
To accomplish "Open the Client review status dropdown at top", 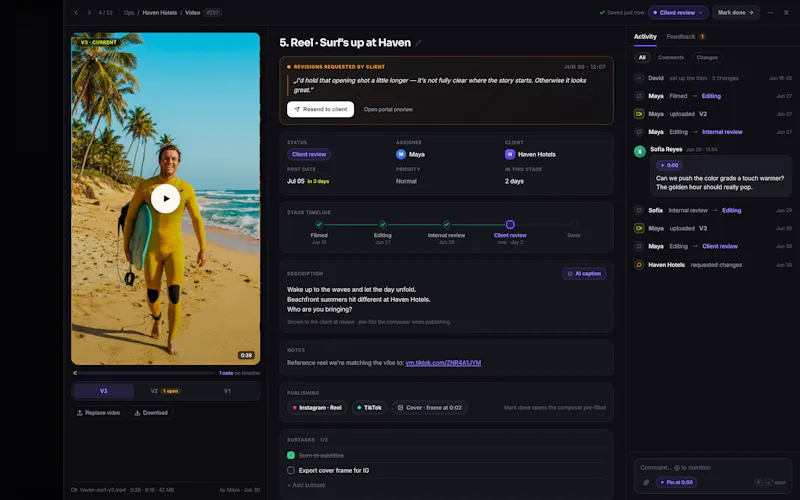I will pyautogui.click(x=678, y=12).
